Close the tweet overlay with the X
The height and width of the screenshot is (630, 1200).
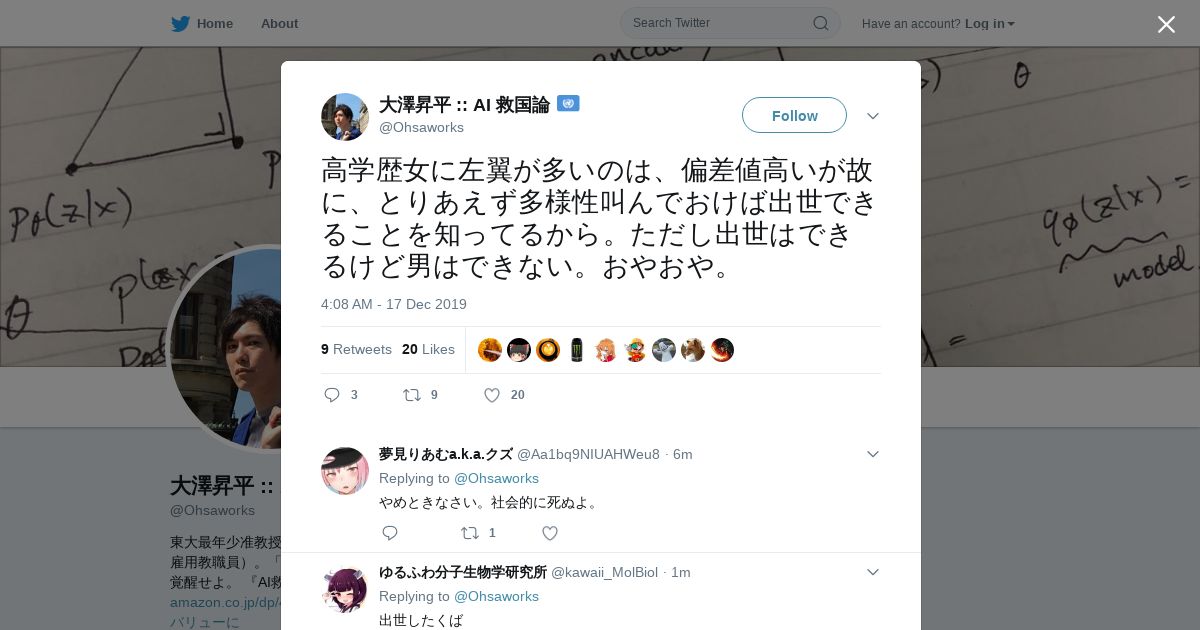point(1166,24)
